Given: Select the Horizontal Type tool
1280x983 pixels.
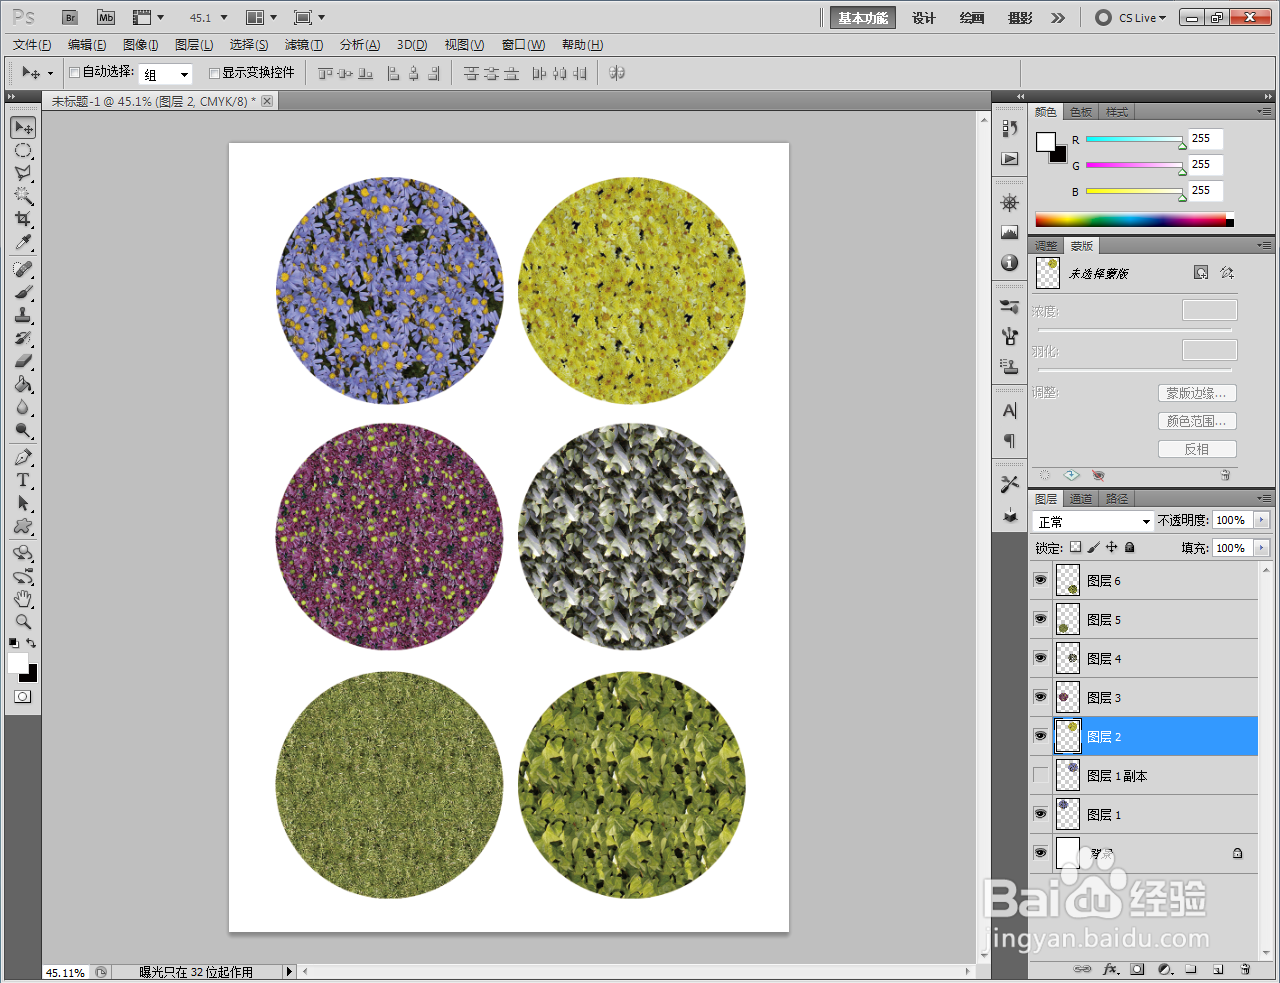Looking at the screenshot, I should (23, 481).
